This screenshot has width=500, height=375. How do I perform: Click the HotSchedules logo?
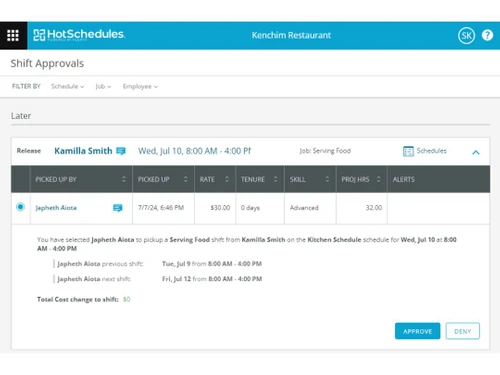[79, 35]
